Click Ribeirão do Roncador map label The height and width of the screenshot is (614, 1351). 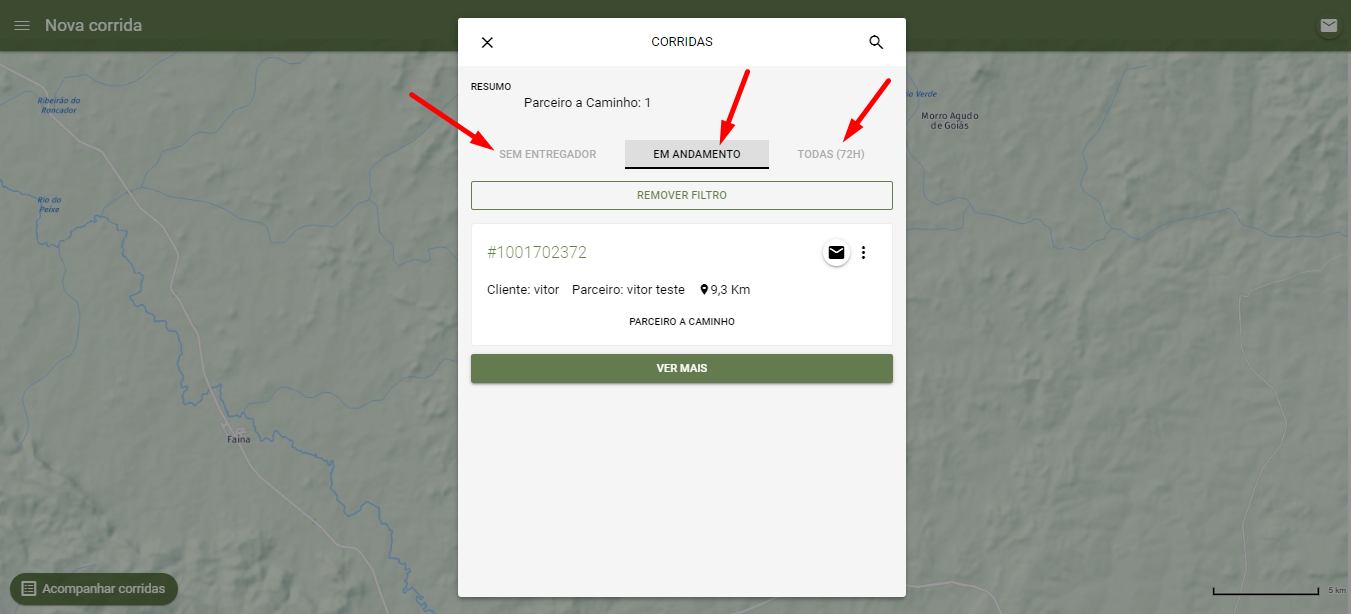click(58, 105)
